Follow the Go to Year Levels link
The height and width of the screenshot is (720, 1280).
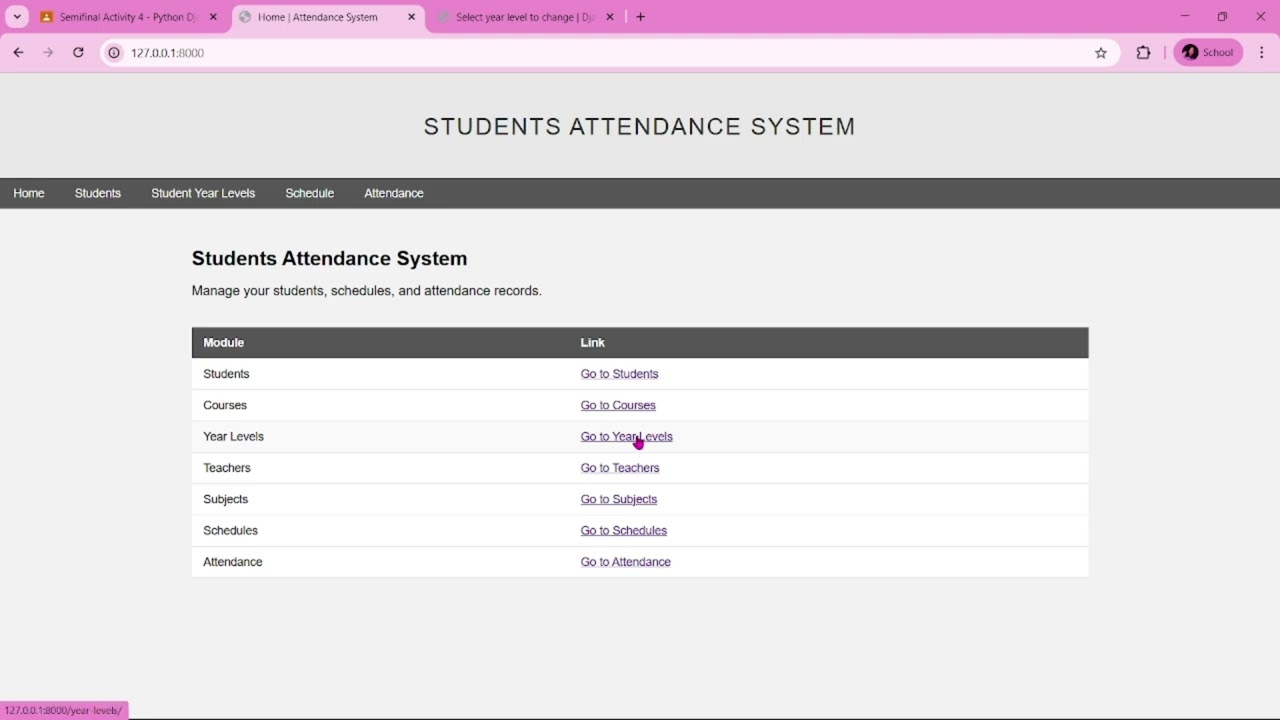[x=627, y=437]
